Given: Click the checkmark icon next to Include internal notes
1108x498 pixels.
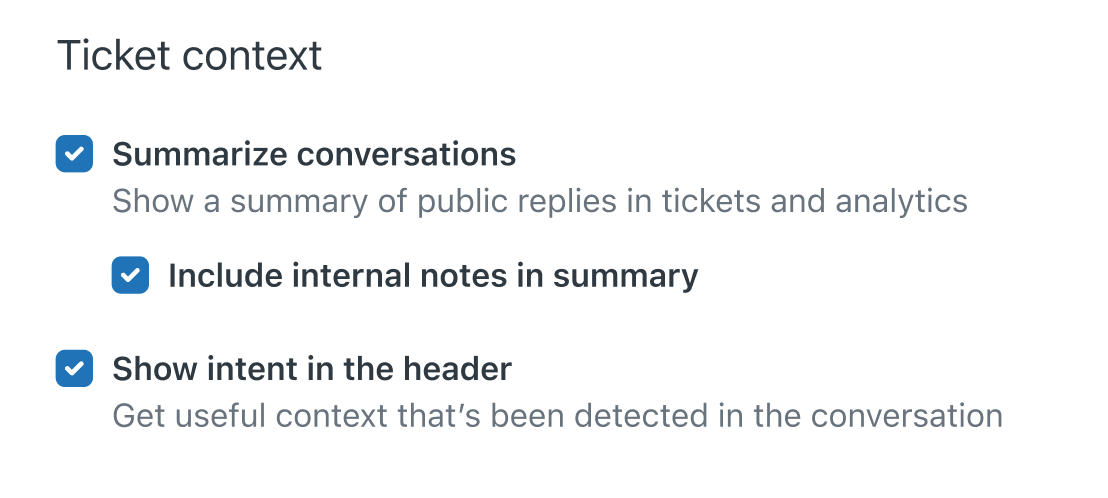Looking at the screenshot, I should coord(130,275).
